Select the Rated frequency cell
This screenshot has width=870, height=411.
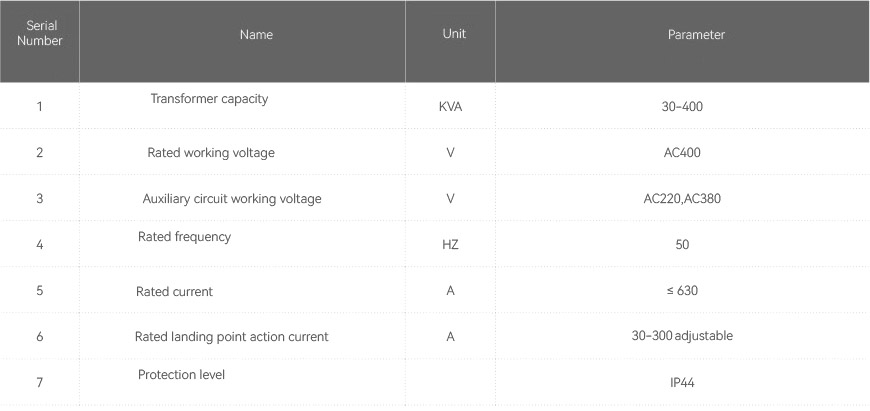(184, 237)
